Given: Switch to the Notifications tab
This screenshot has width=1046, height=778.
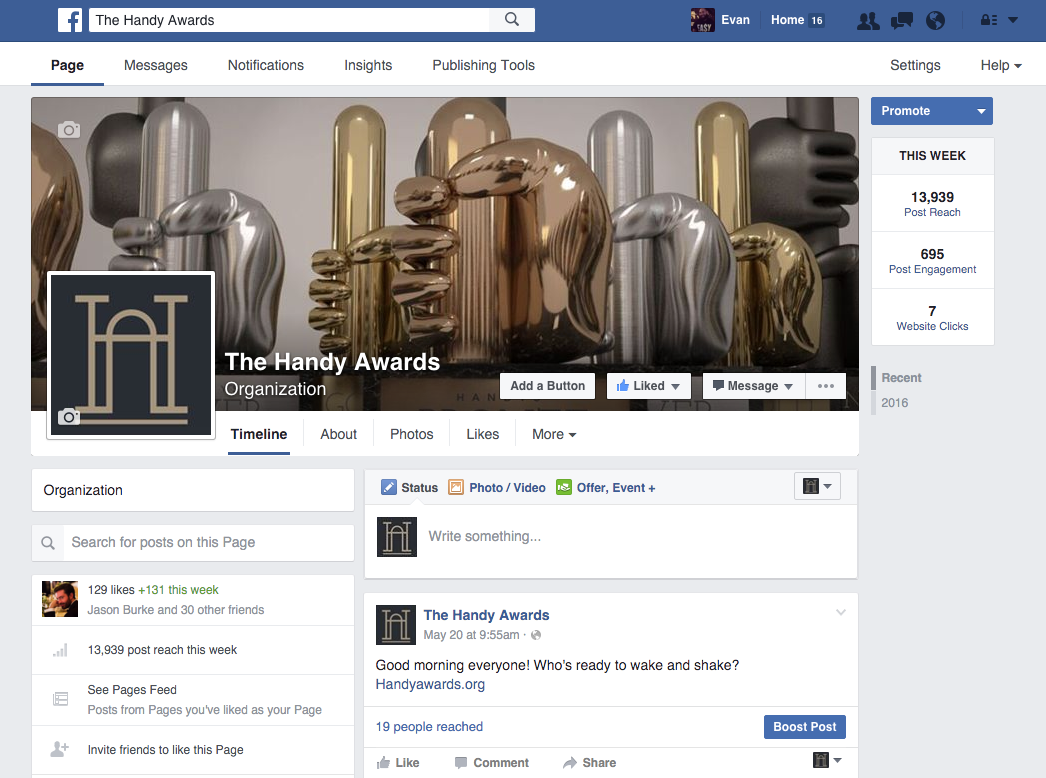Looking at the screenshot, I should tap(266, 65).
